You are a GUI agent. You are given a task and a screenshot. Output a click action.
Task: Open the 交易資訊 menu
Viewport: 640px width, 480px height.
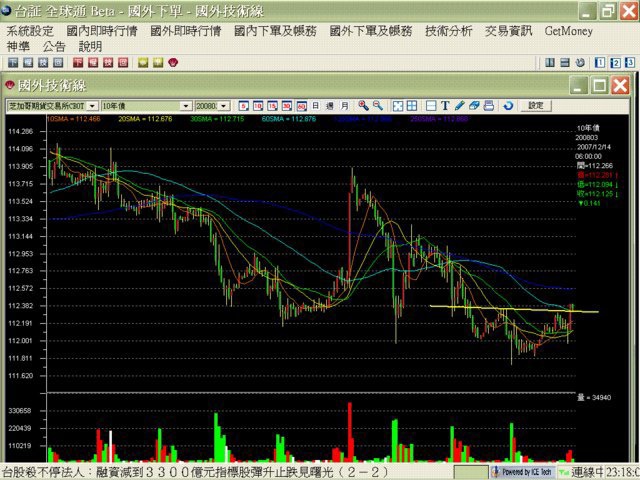pyautogui.click(x=509, y=31)
